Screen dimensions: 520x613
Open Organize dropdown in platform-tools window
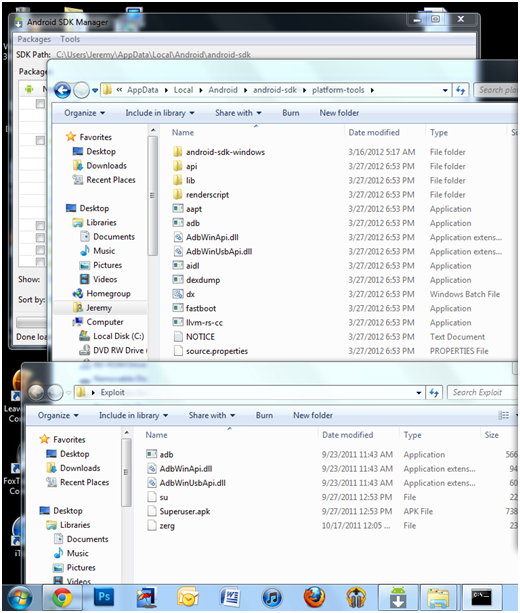point(84,113)
